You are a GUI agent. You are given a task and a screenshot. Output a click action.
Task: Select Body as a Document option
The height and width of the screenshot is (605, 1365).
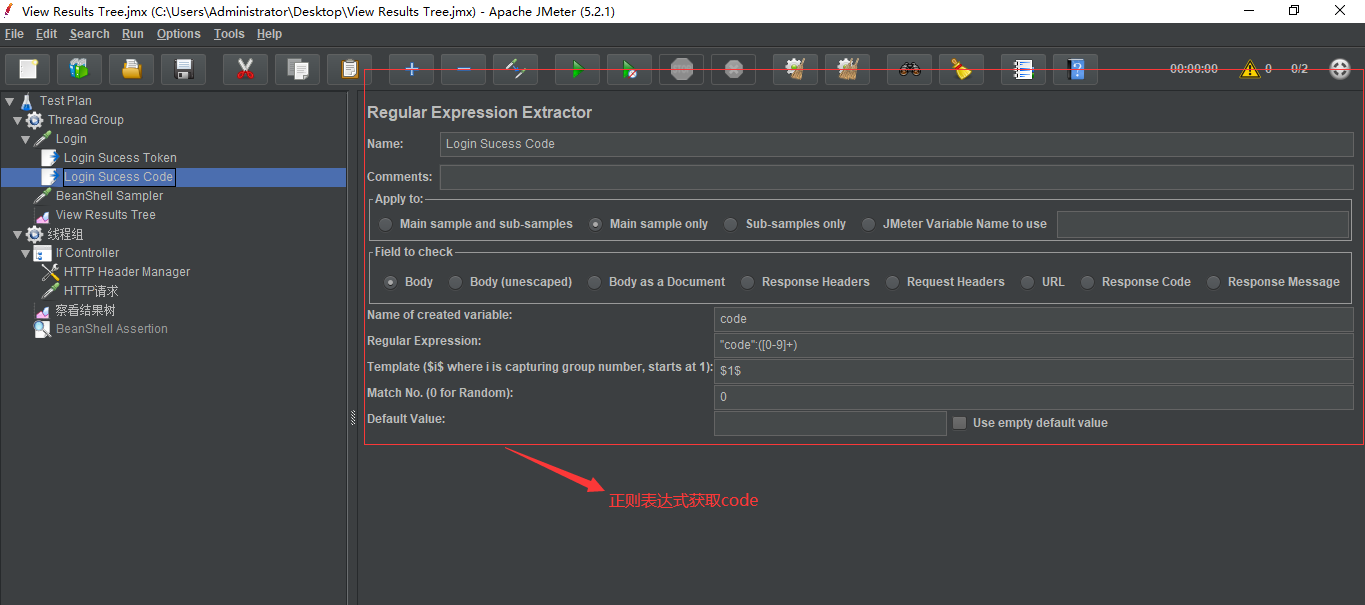(x=656, y=282)
